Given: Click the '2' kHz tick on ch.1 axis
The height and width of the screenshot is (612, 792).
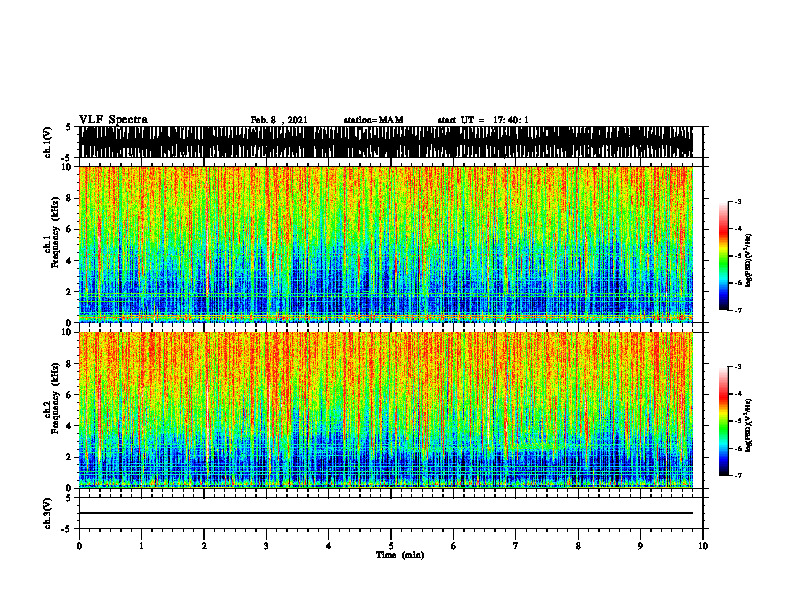Looking at the screenshot, I should click(70, 292).
